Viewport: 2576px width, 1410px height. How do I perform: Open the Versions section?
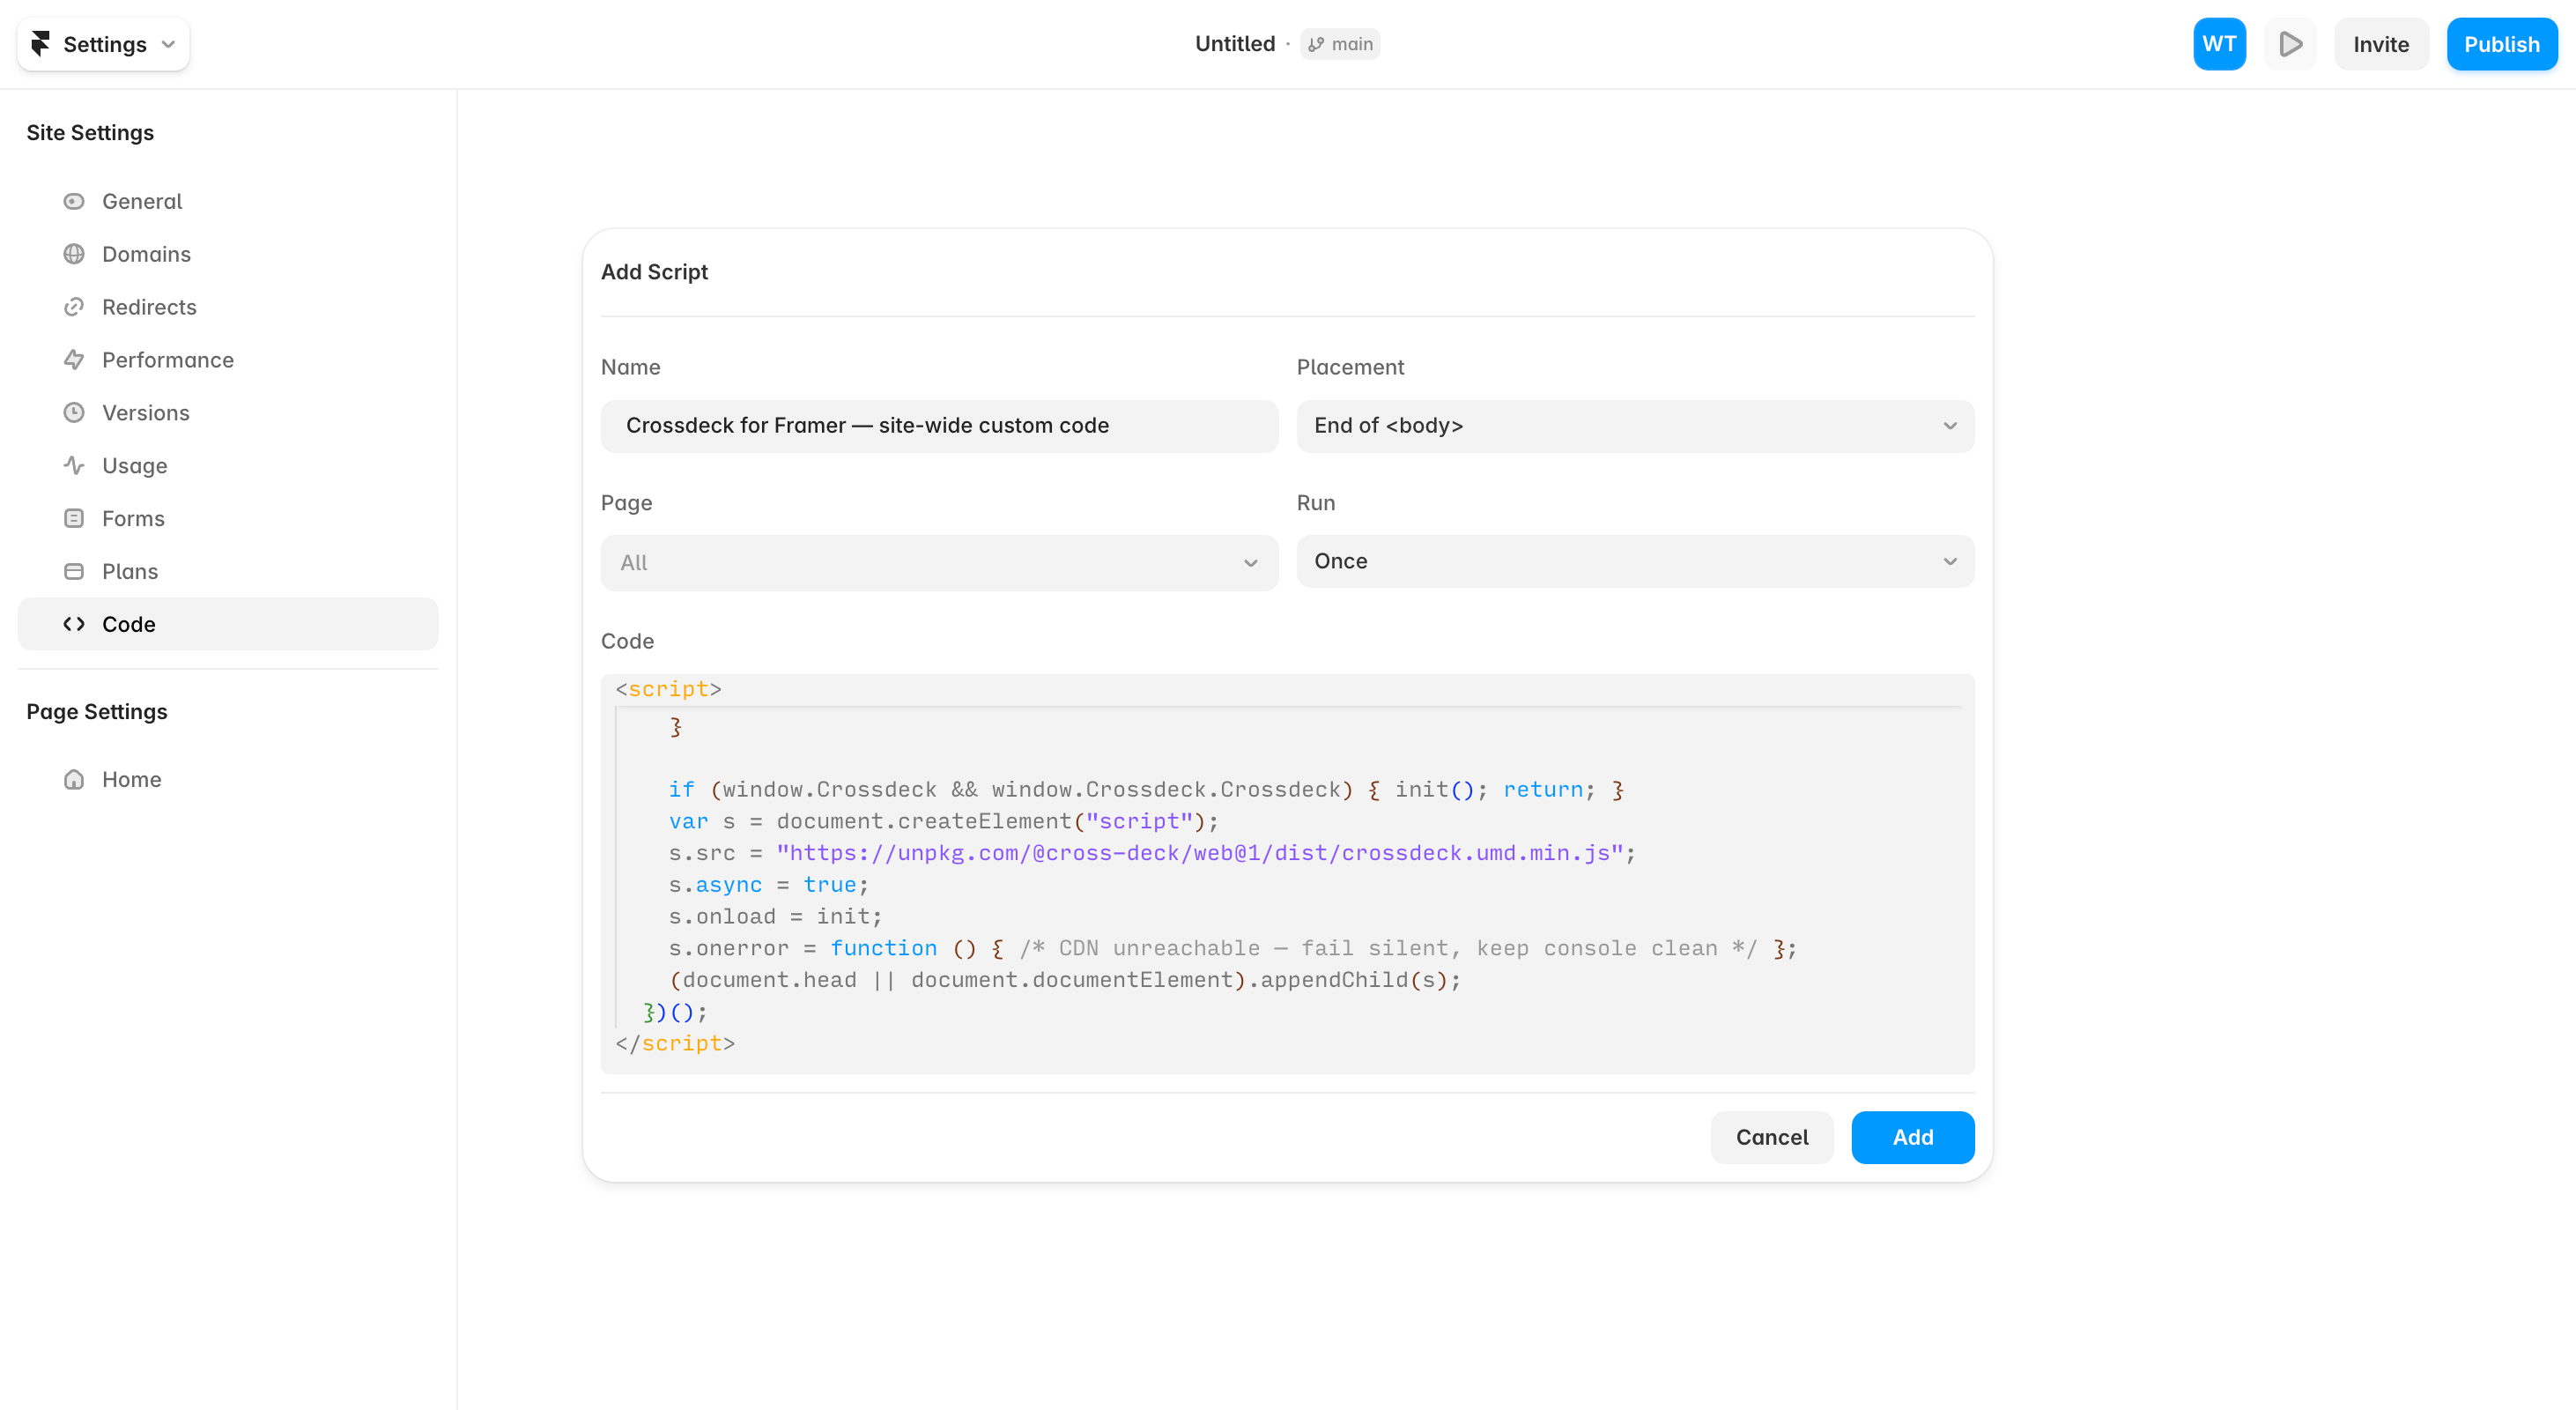pos(228,413)
